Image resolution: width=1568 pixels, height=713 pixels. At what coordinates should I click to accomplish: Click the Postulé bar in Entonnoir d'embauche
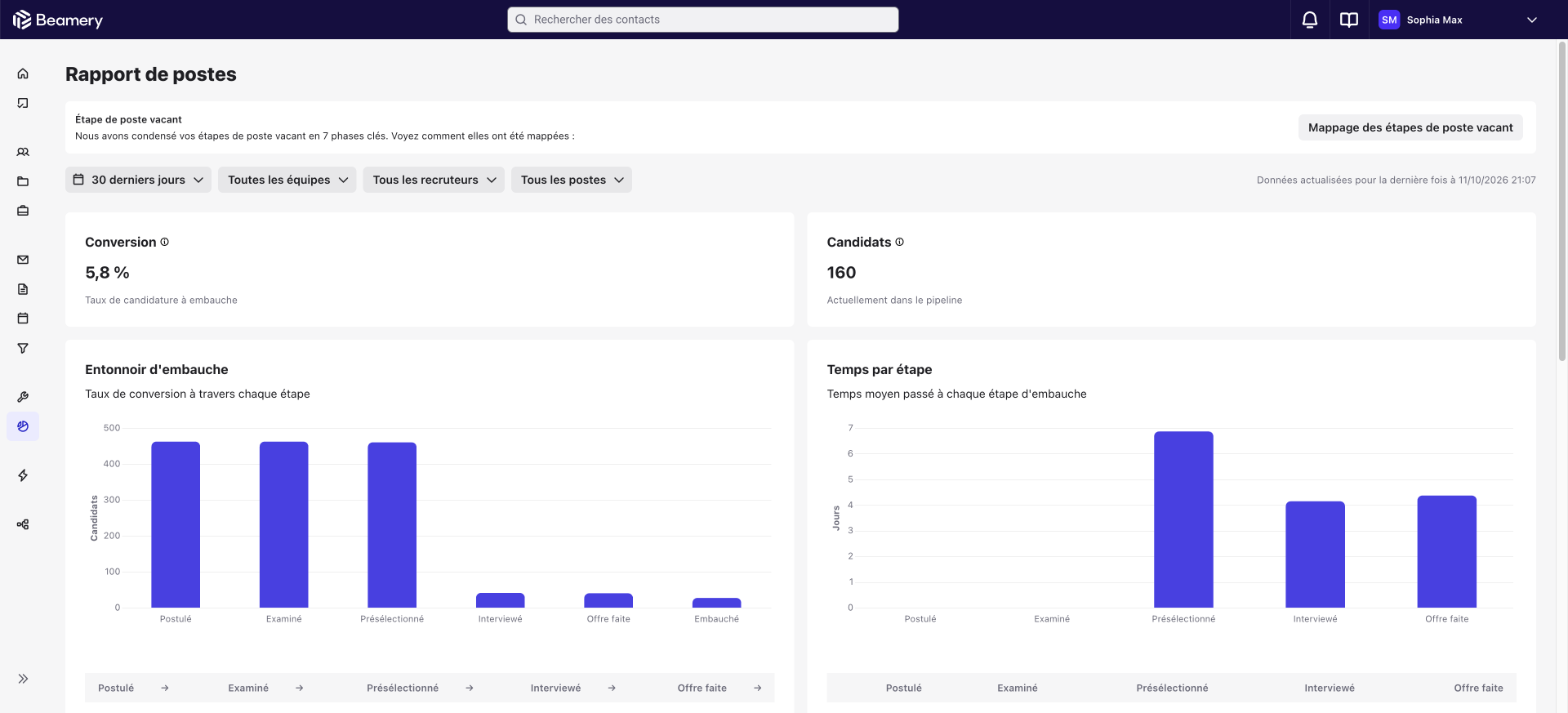coord(176,525)
